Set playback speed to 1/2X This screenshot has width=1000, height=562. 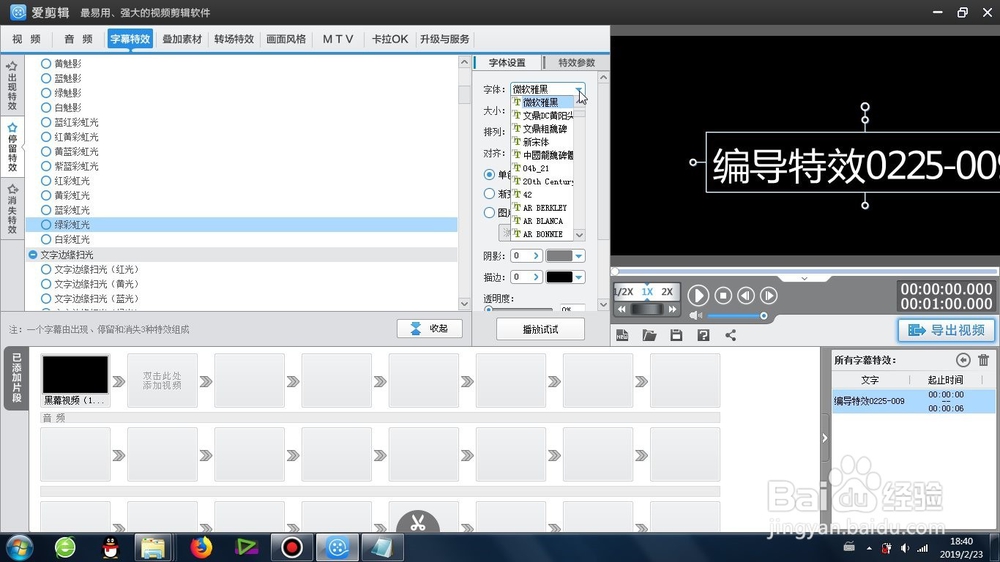(x=624, y=292)
